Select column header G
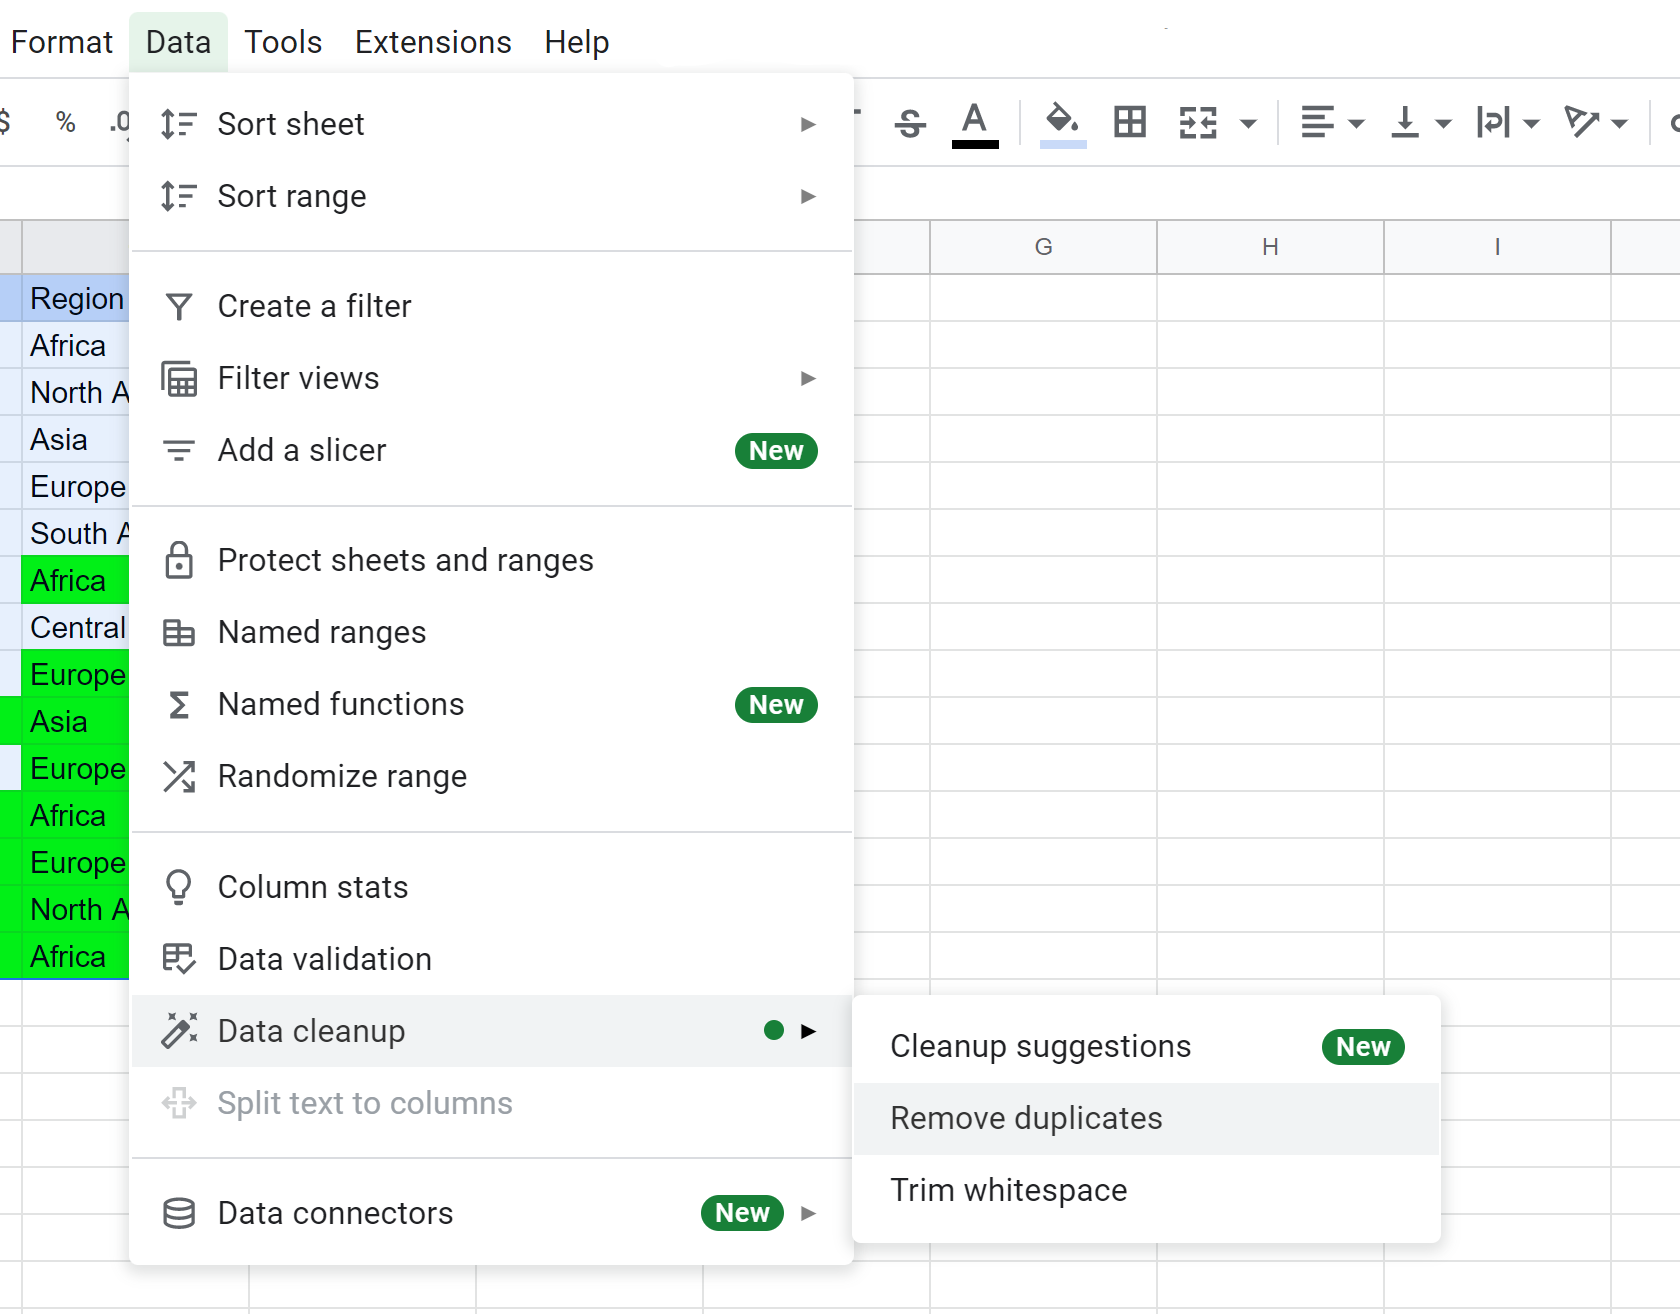 click(1043, 247)
